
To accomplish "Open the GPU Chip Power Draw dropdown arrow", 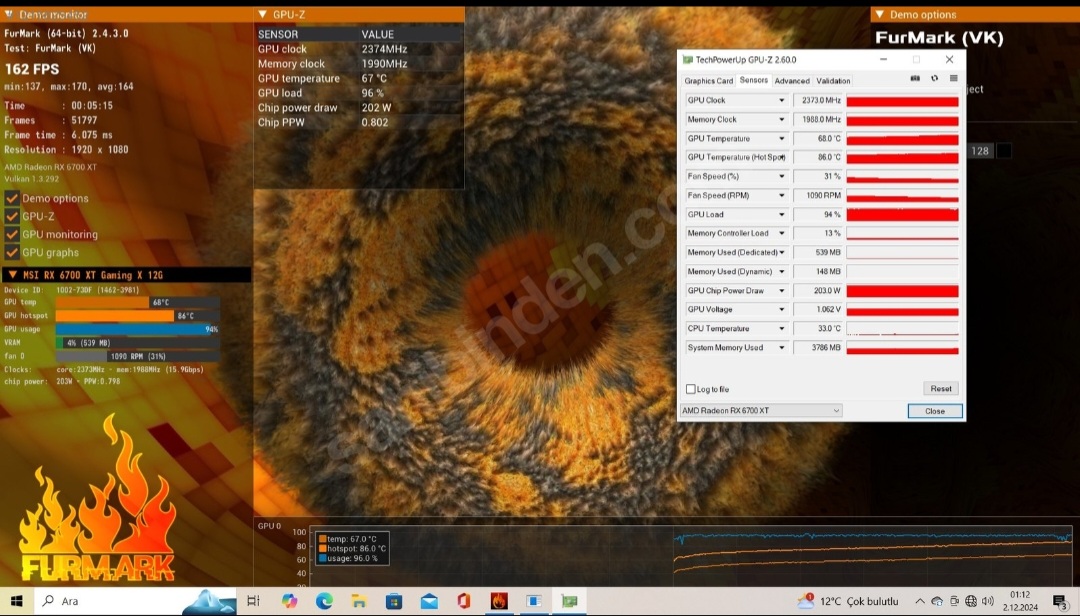I will click(x=782, y=291).
